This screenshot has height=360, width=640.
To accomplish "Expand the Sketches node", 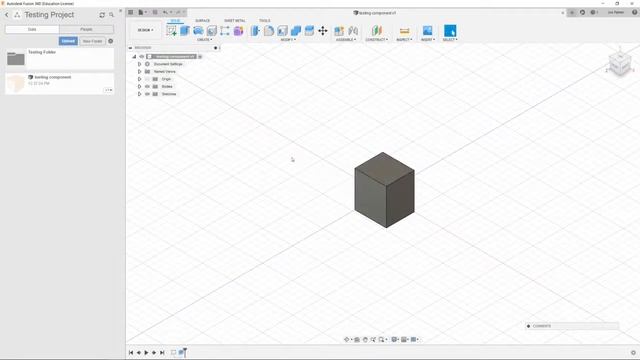I will coord(140,94).
